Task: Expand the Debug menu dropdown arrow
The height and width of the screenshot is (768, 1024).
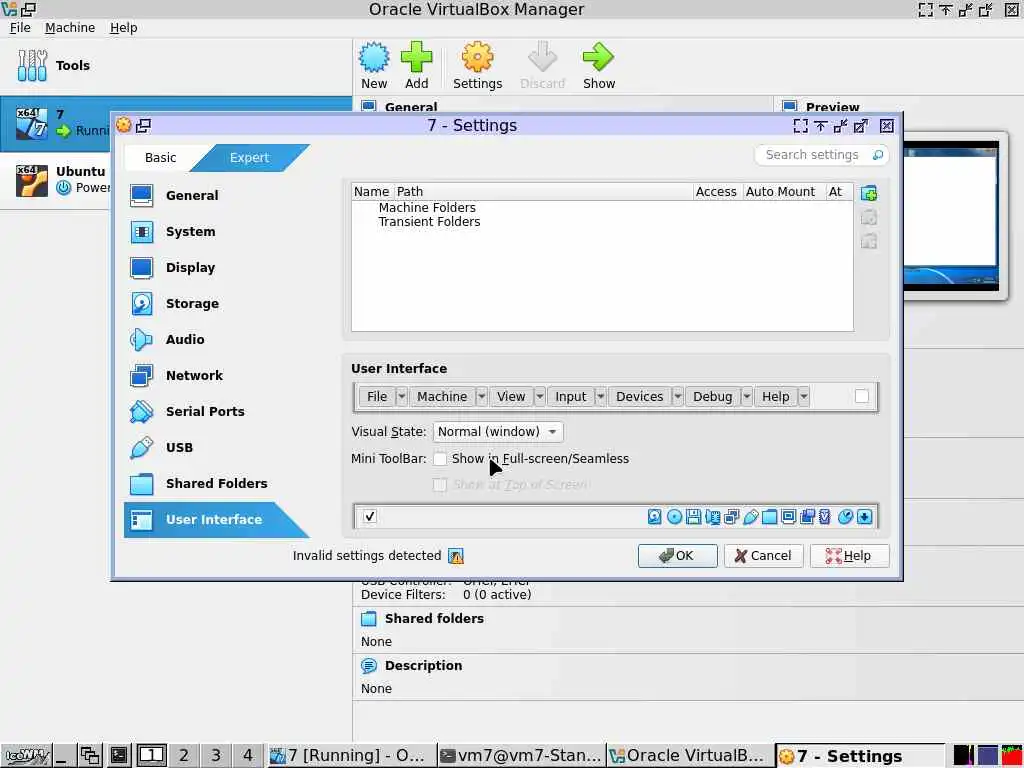Action: (746, 396)
